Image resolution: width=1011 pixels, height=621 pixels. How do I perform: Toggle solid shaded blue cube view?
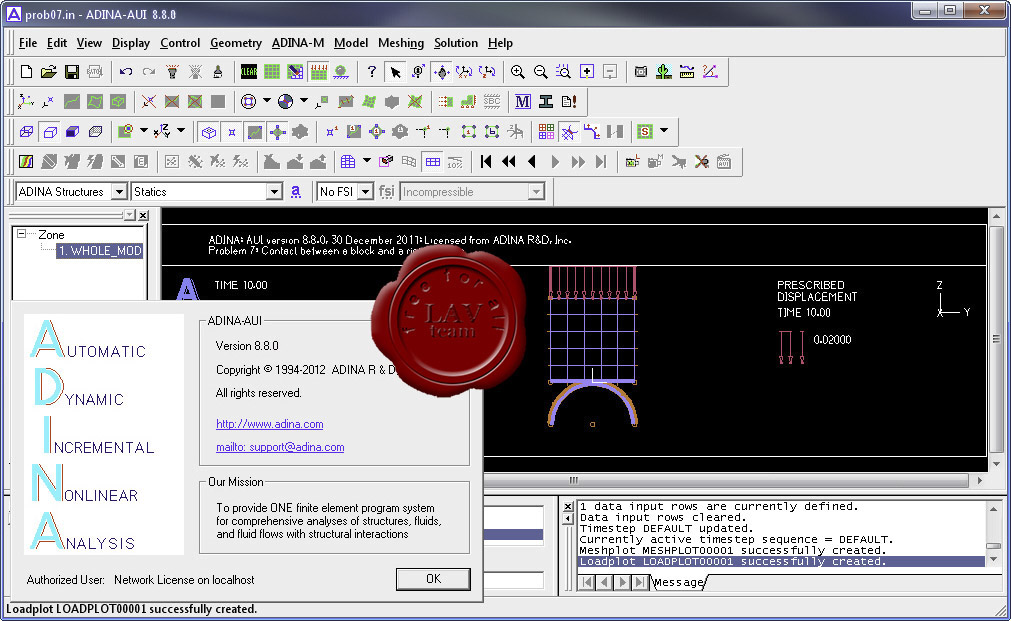pyautogui.click(x=72, y=132)
